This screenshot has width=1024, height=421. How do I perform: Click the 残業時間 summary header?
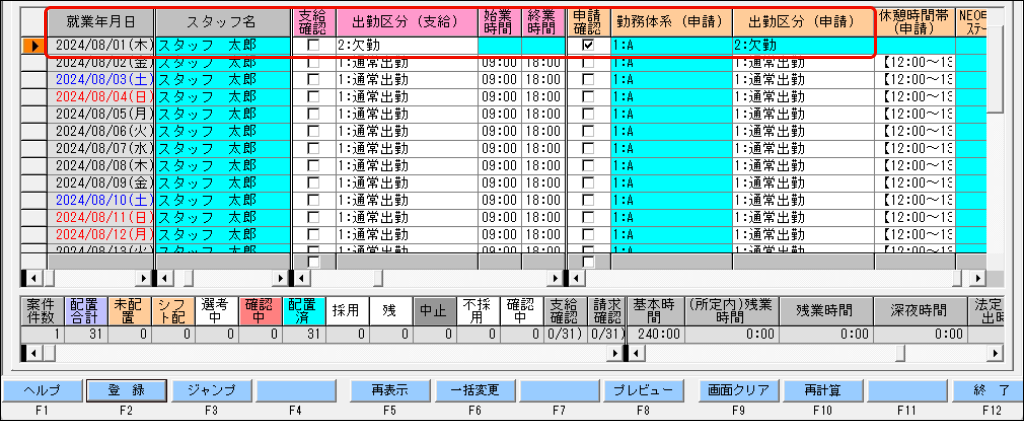click(x=824, y=311)
